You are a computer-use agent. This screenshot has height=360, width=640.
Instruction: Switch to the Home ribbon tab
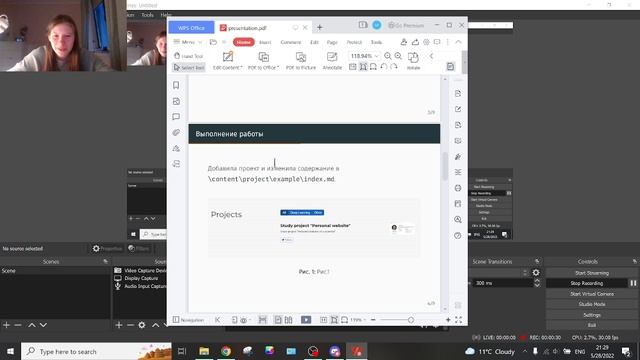pyautogui.click(x=244, y=42)
